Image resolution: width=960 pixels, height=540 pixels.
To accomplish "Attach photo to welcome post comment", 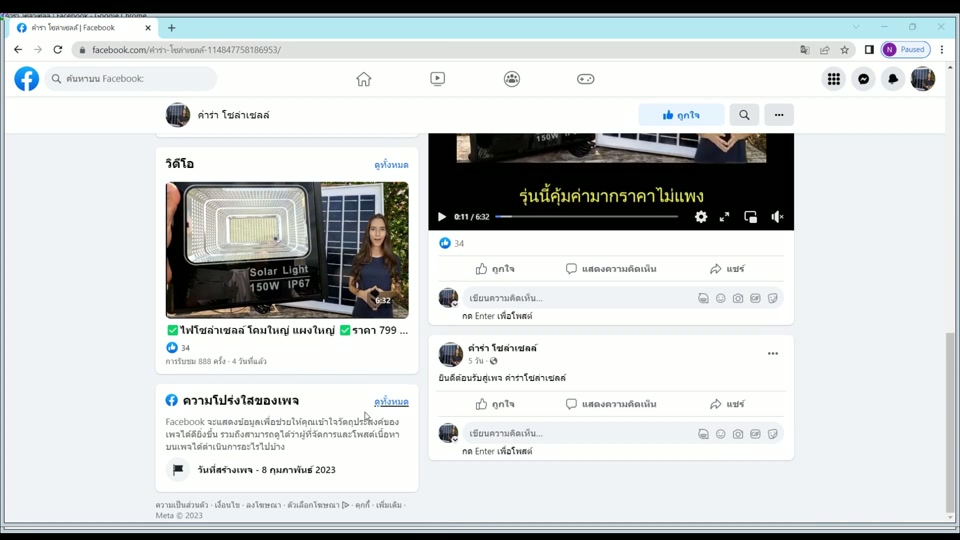I will click(x=738, y=433).
